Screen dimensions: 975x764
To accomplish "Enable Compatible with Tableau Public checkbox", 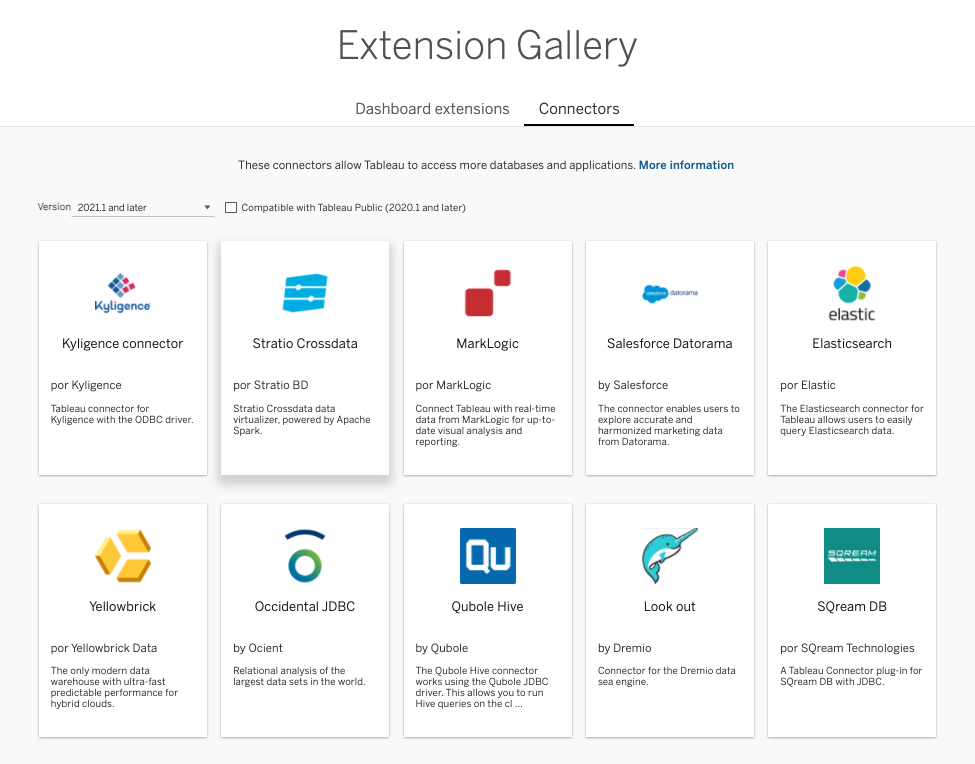I will 232,208.
